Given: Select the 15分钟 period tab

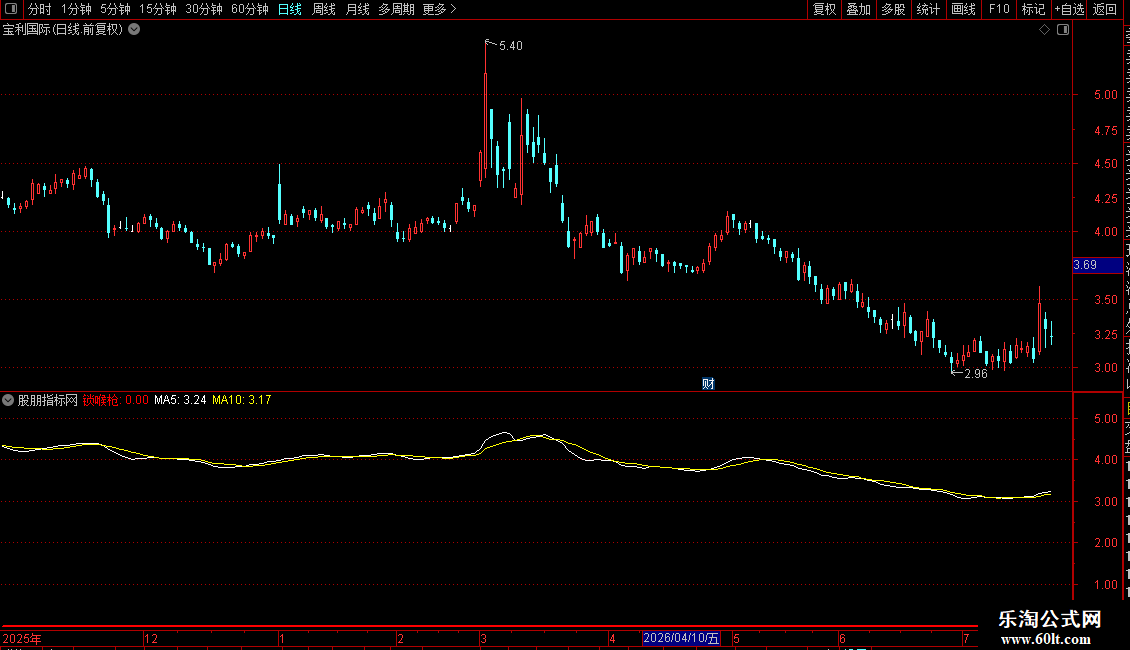Looking at the screenshot, I should 157,9.
